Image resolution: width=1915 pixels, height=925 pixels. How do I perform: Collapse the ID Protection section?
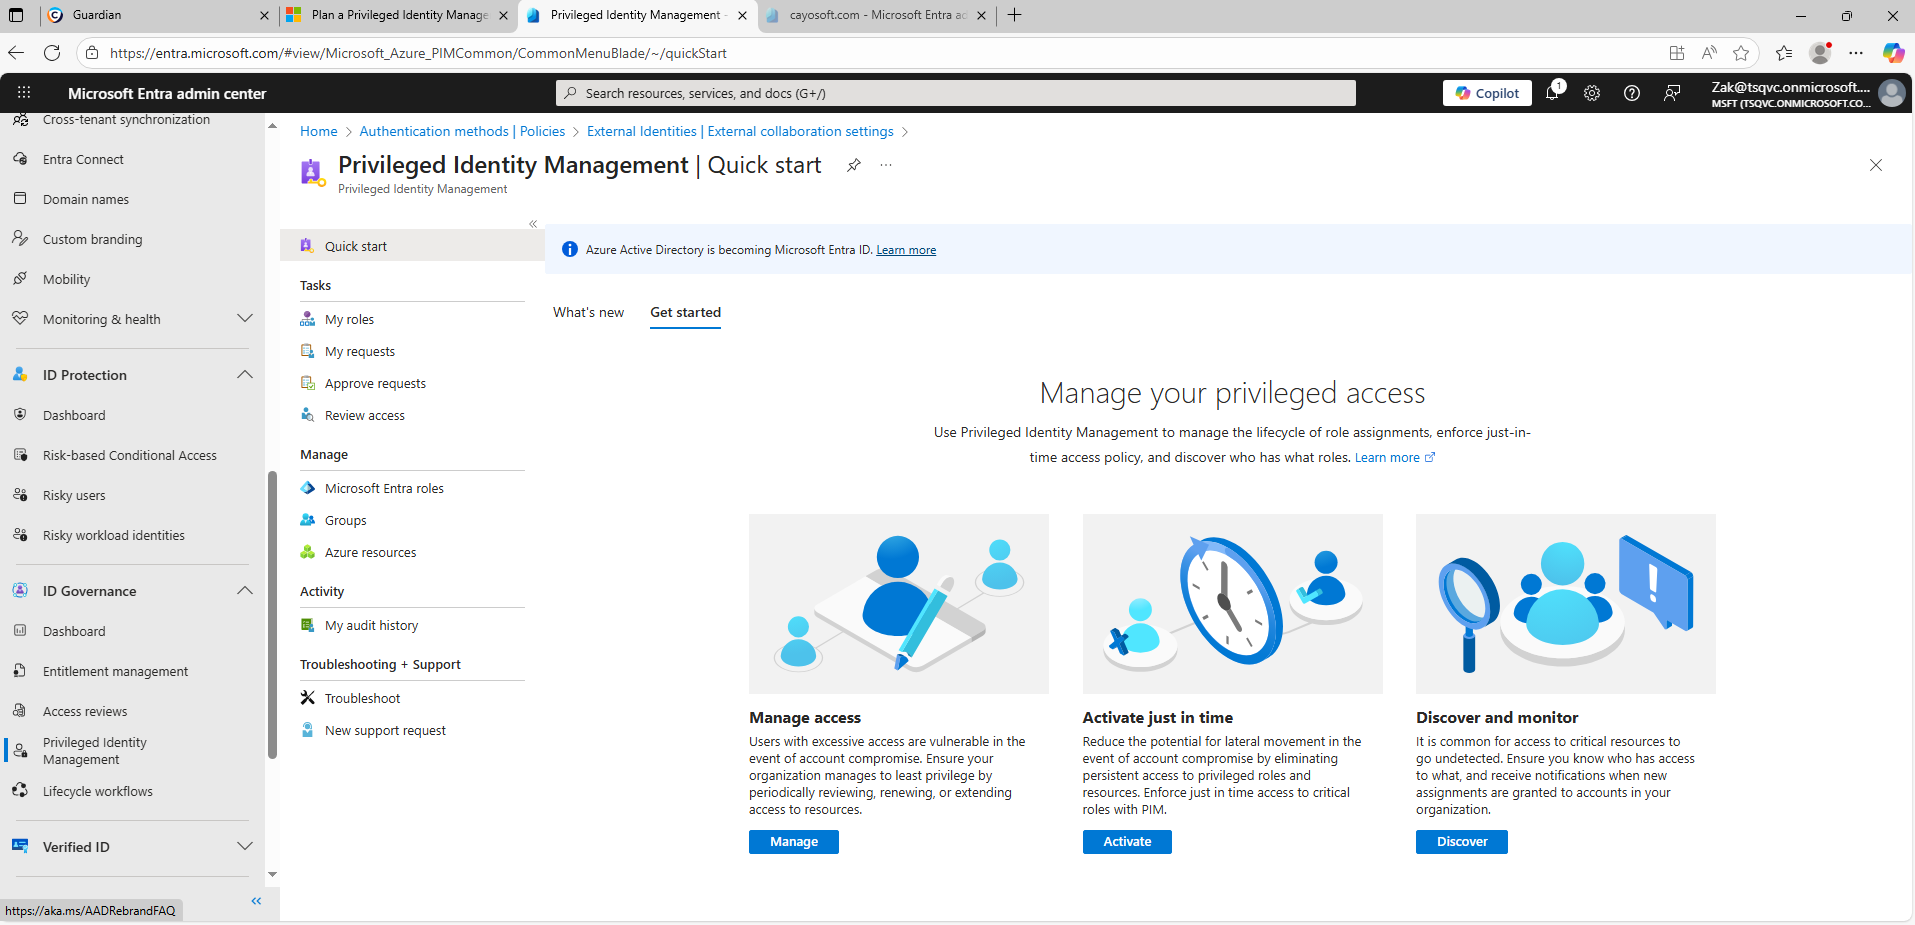244,375
